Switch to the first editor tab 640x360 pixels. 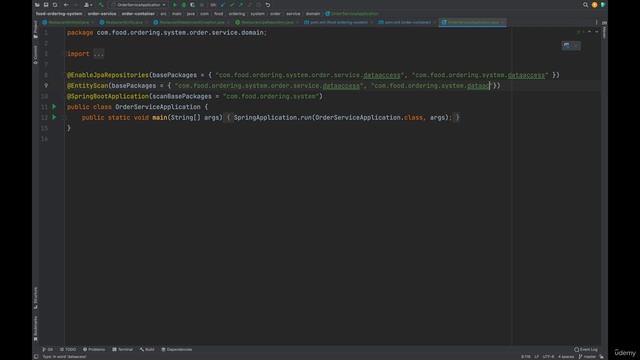(x=68, y=22)
